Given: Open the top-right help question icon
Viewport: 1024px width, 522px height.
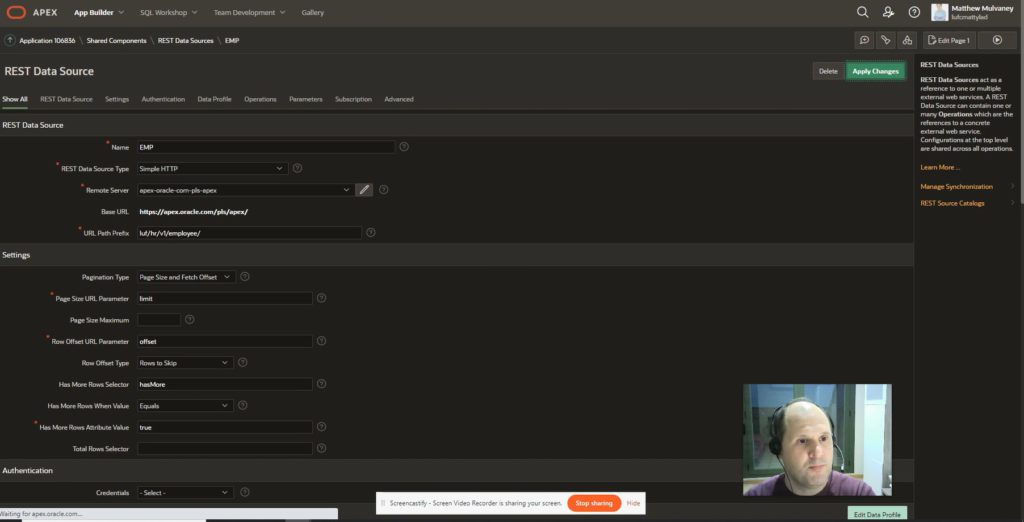Looking at the screenshot, I should pyautogui.click(x=914, y=12).
